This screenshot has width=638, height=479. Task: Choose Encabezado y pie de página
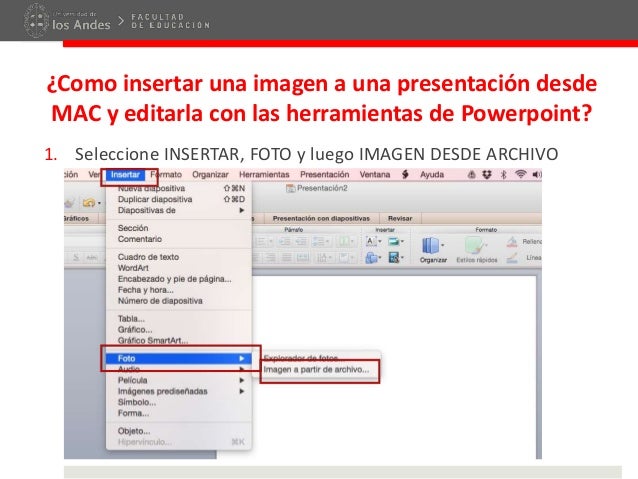coord(179,279)
